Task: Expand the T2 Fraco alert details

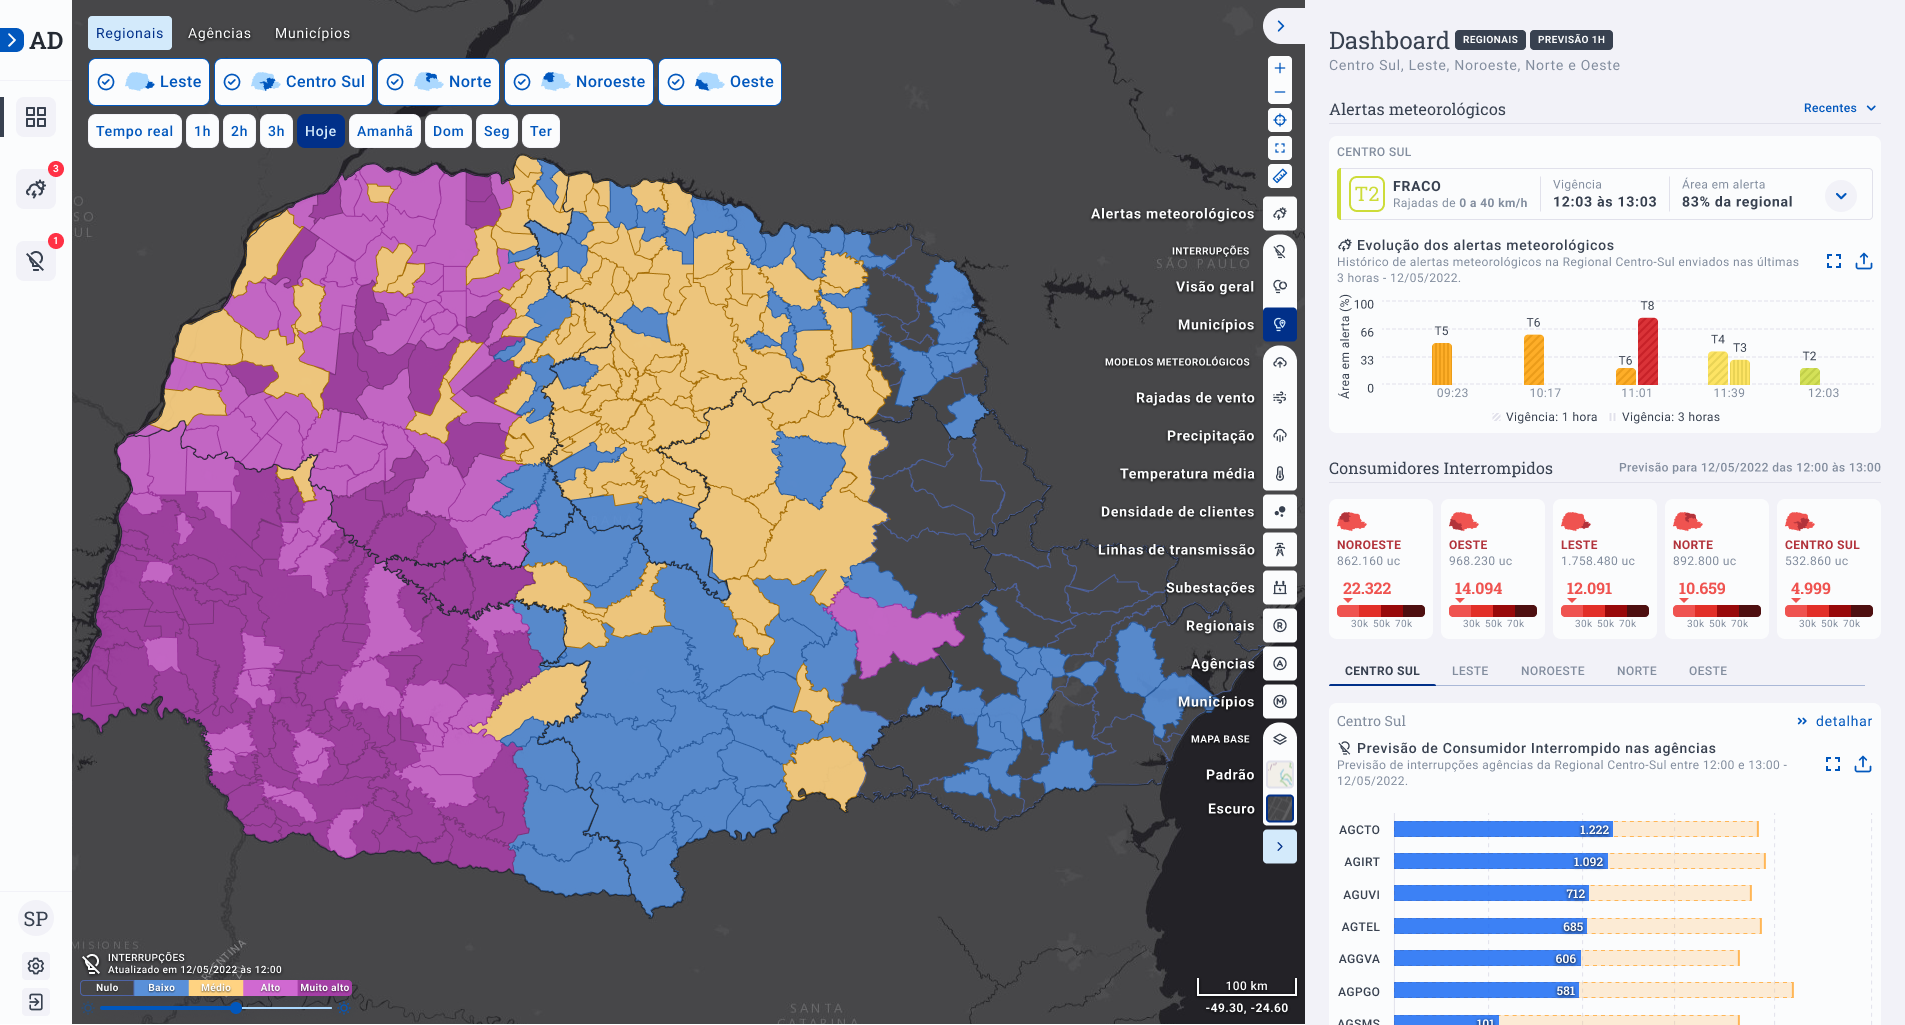Action: [1840, 195]
